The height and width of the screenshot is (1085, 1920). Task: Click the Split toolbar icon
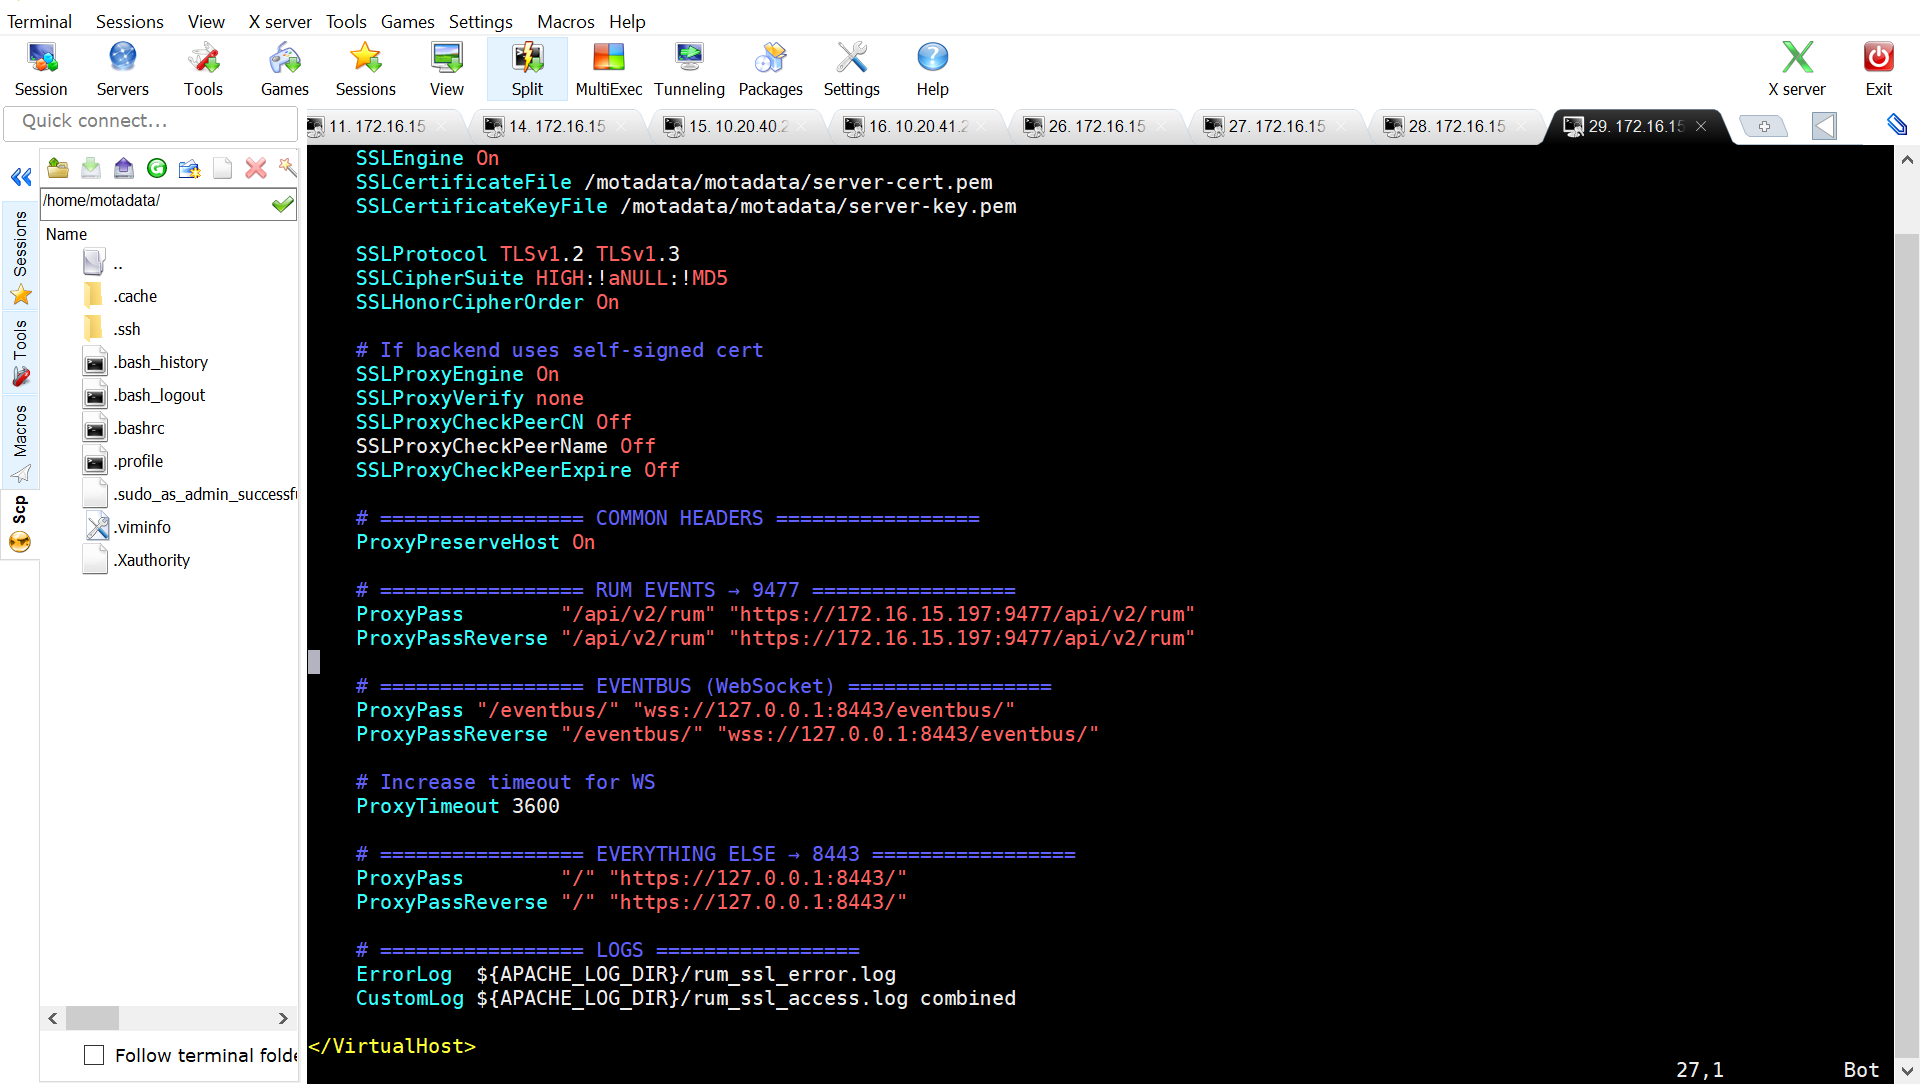pos(527,69)
